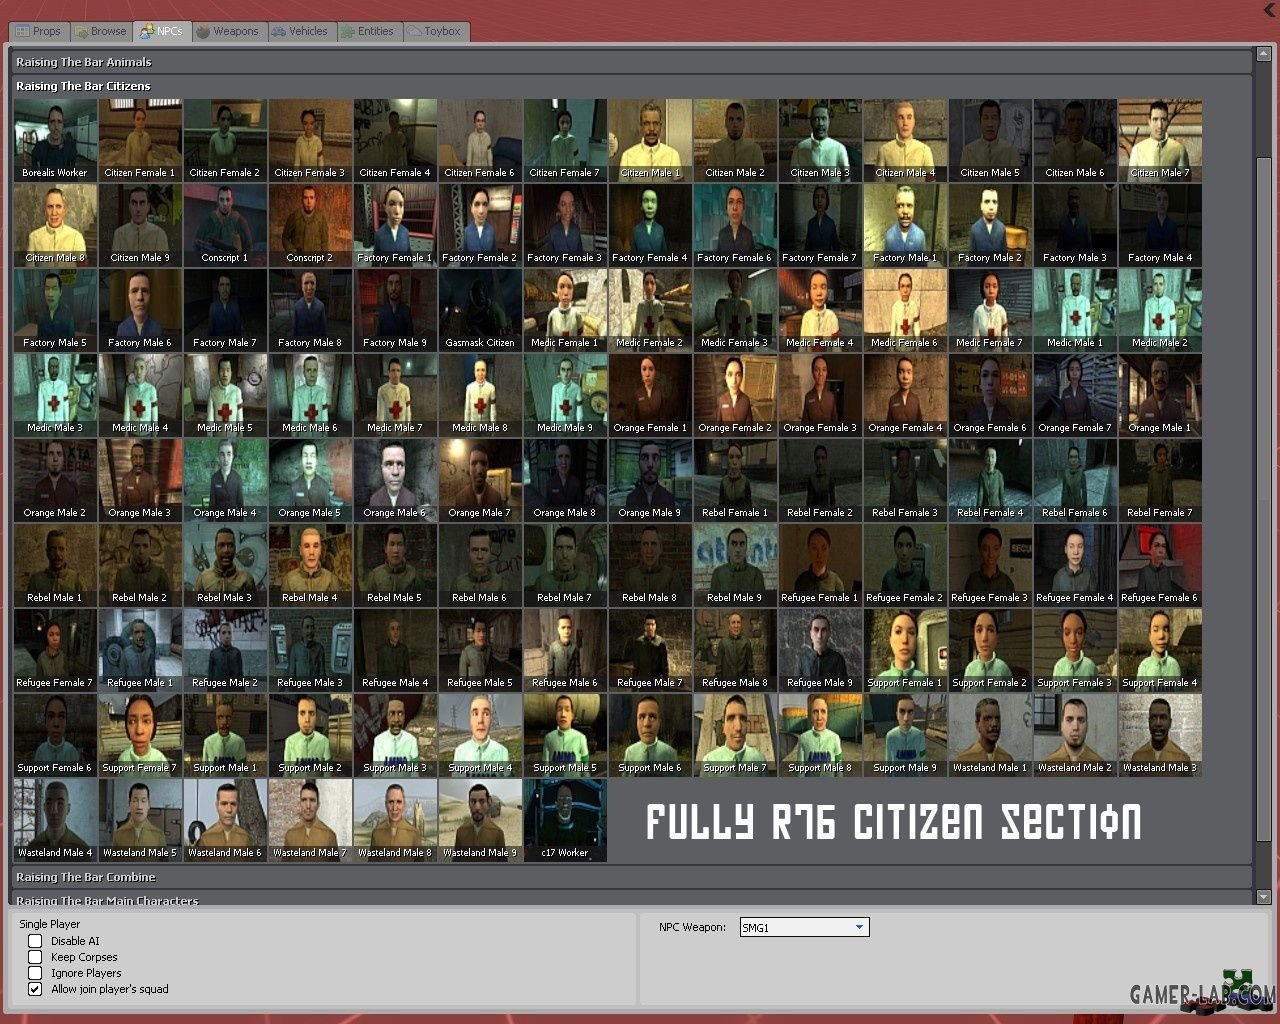Pick the Conscript 2 spawn icon
1280x1024 pixels.
click(310, 225)
